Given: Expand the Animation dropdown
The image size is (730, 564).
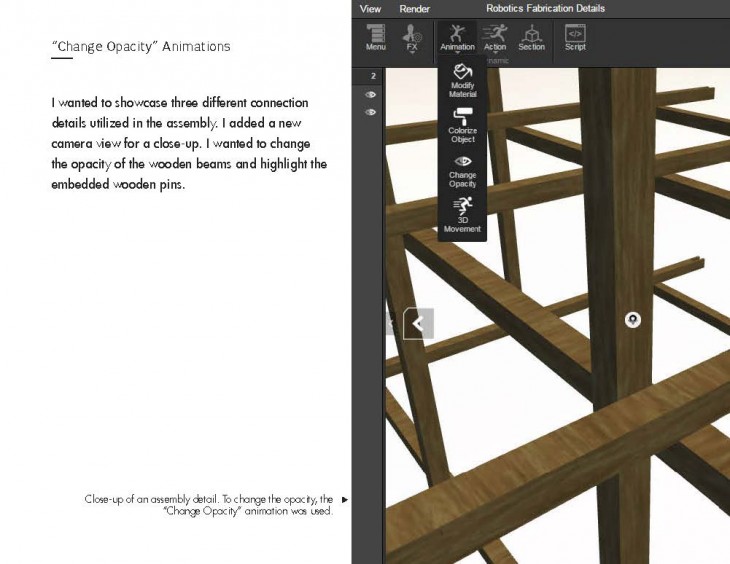Looking at the screenshot, I should pyautogui.click(x=457, y=38).
